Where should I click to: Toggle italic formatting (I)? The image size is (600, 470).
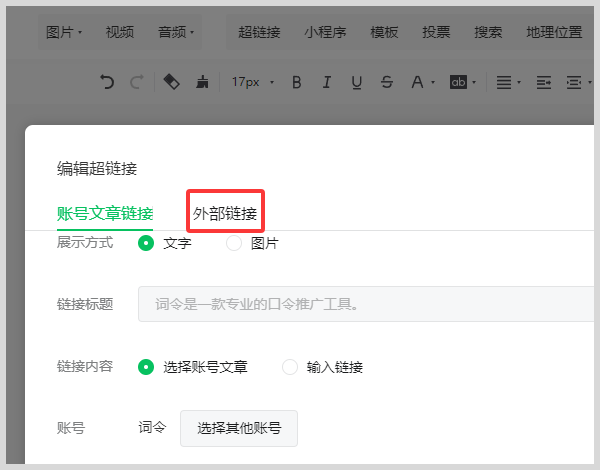(326, 82)
